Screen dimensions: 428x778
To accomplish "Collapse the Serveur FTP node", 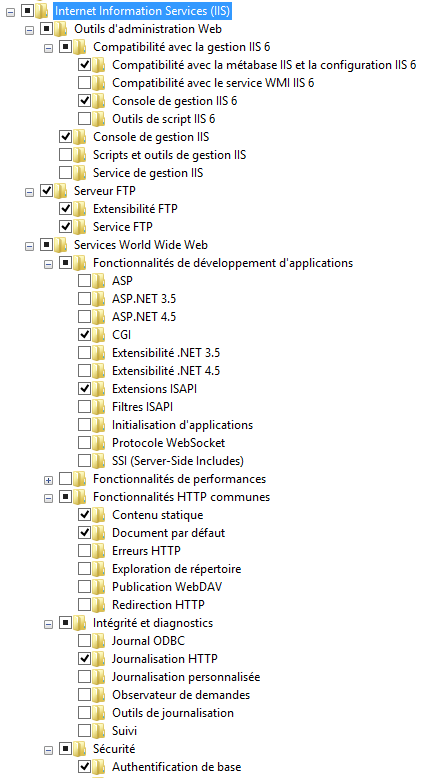I will pyautogui.click(x=30, y=192).
